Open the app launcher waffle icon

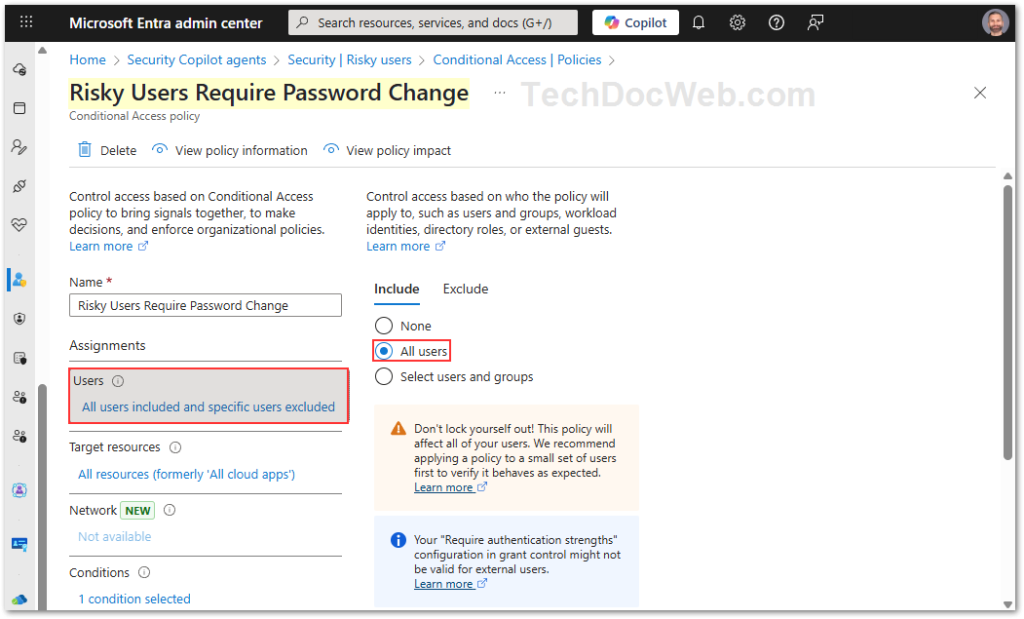click(26, 22)
